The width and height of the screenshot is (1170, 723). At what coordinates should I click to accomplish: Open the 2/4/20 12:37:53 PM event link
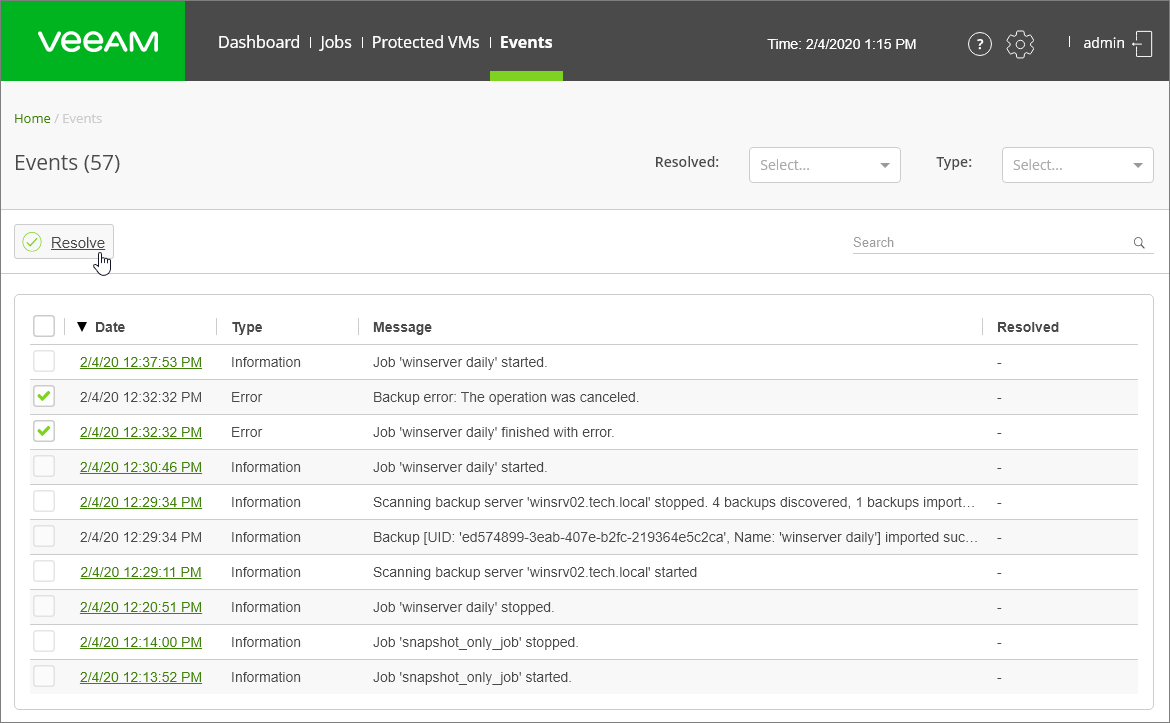pyautogui.click(x=141, y=362)
